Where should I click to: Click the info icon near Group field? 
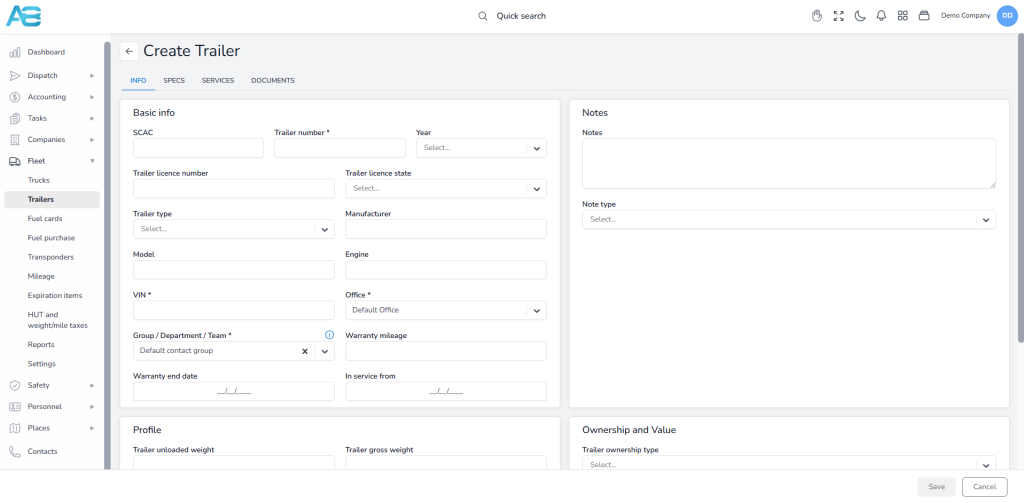tap(329, 335)
